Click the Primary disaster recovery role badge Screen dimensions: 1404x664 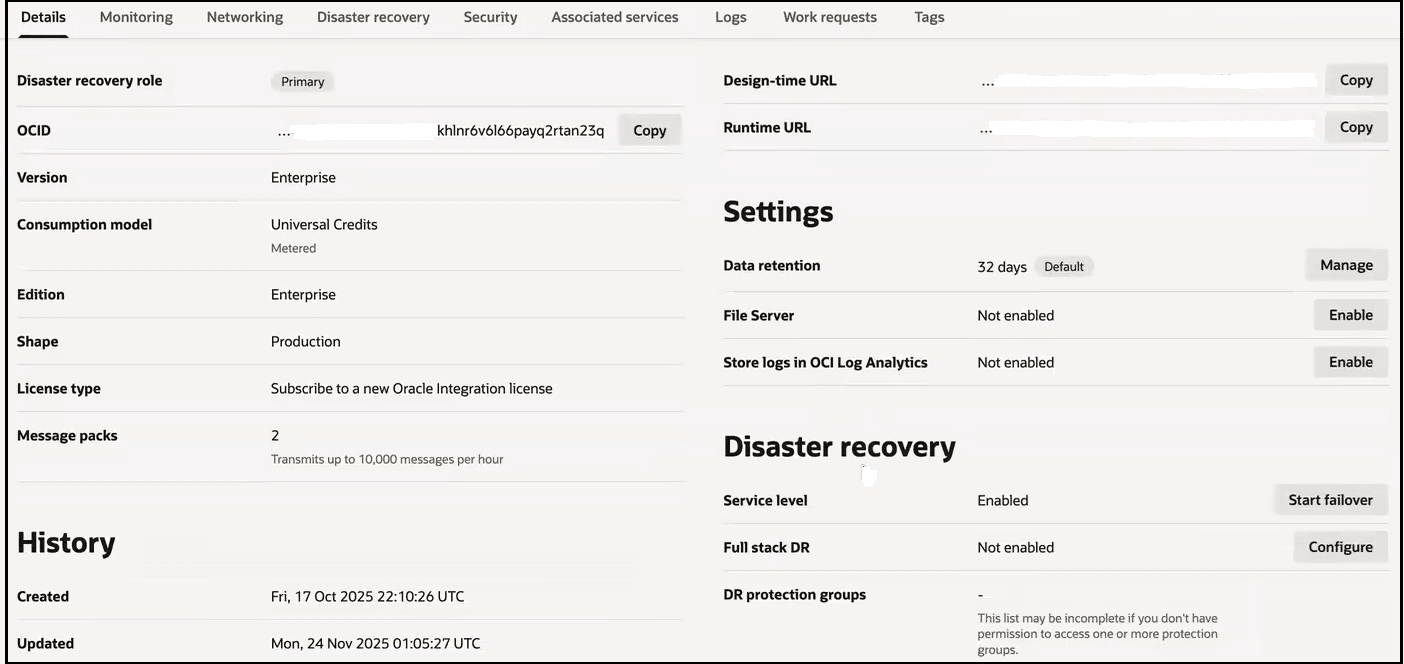(301, 81)
